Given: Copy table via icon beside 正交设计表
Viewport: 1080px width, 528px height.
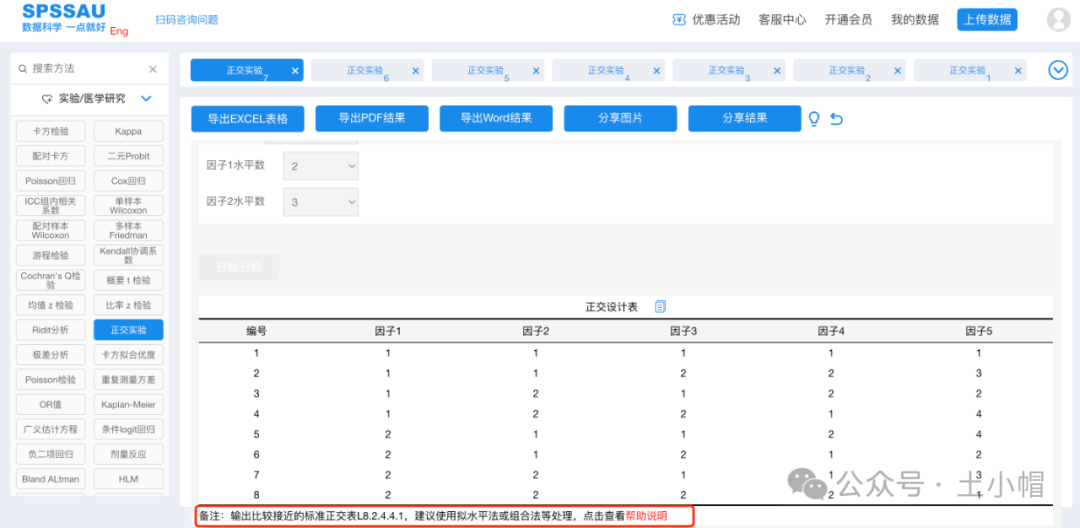Looking at the screenshot, I should (660, 306).
